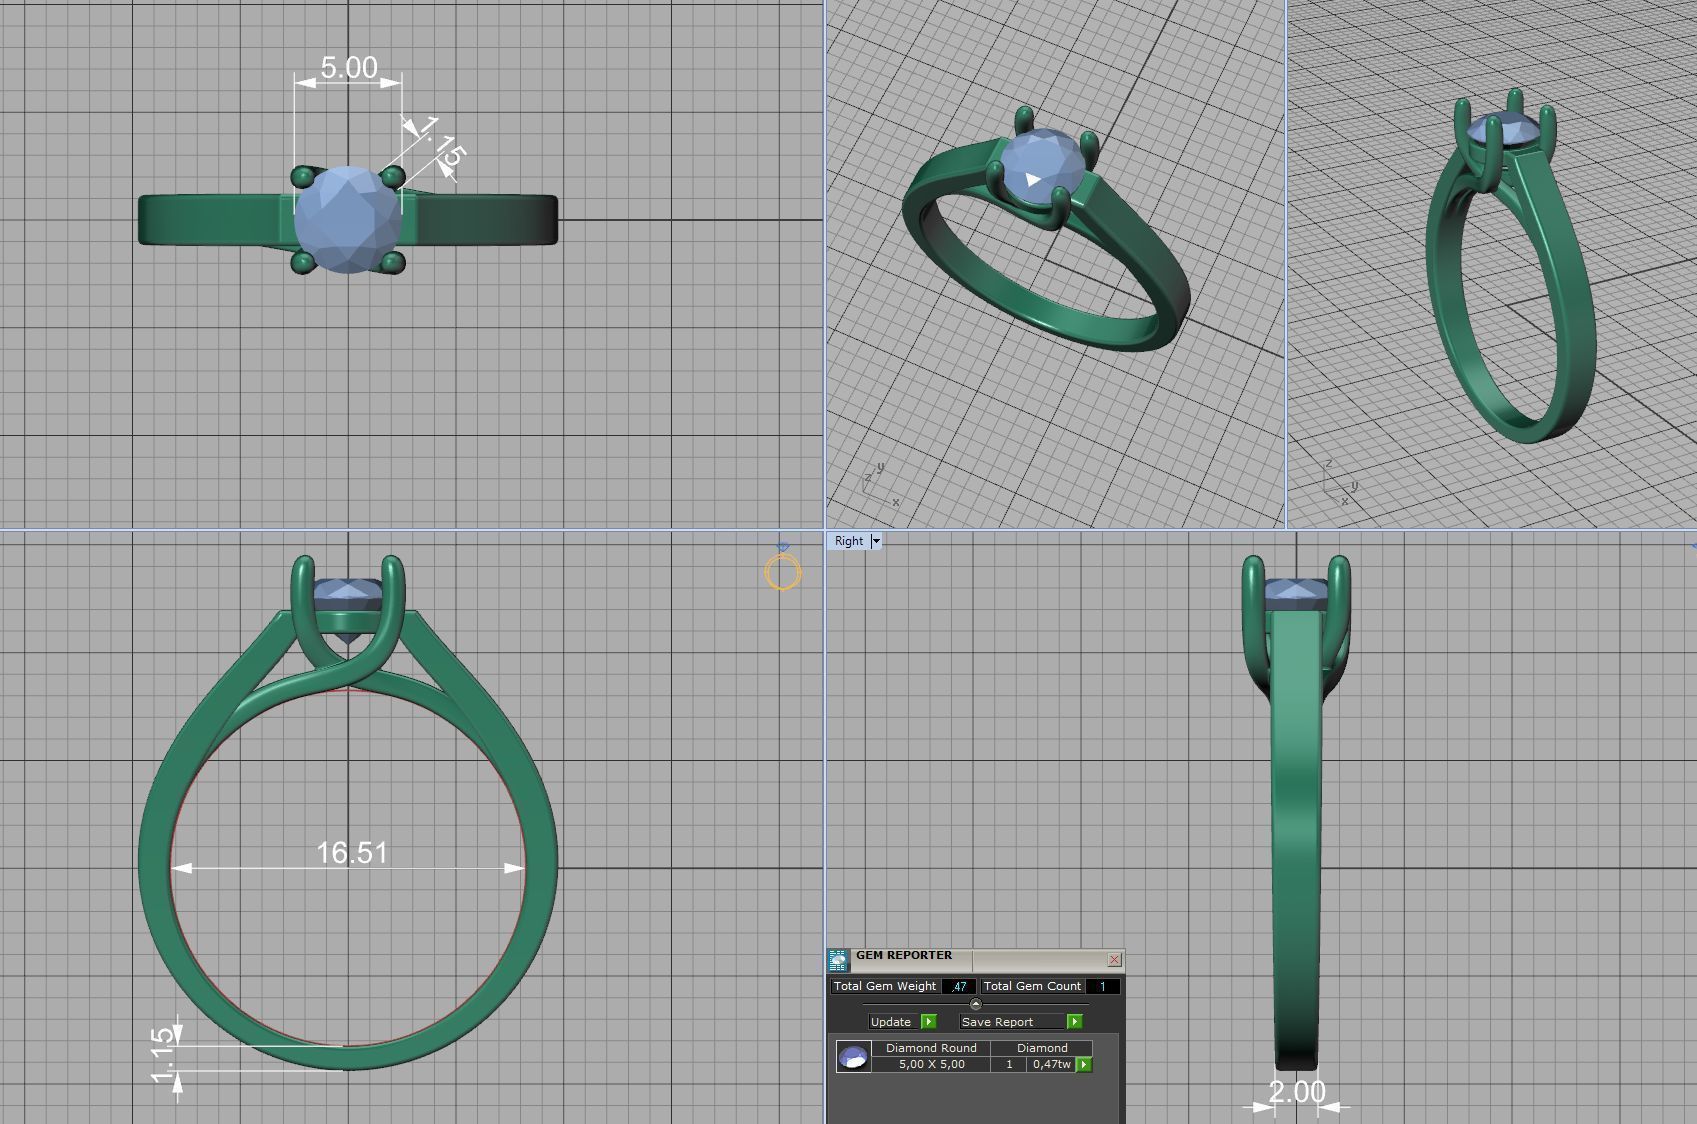
Task: Click the "Diamond Round" cell
Action: pos(931,1048)
